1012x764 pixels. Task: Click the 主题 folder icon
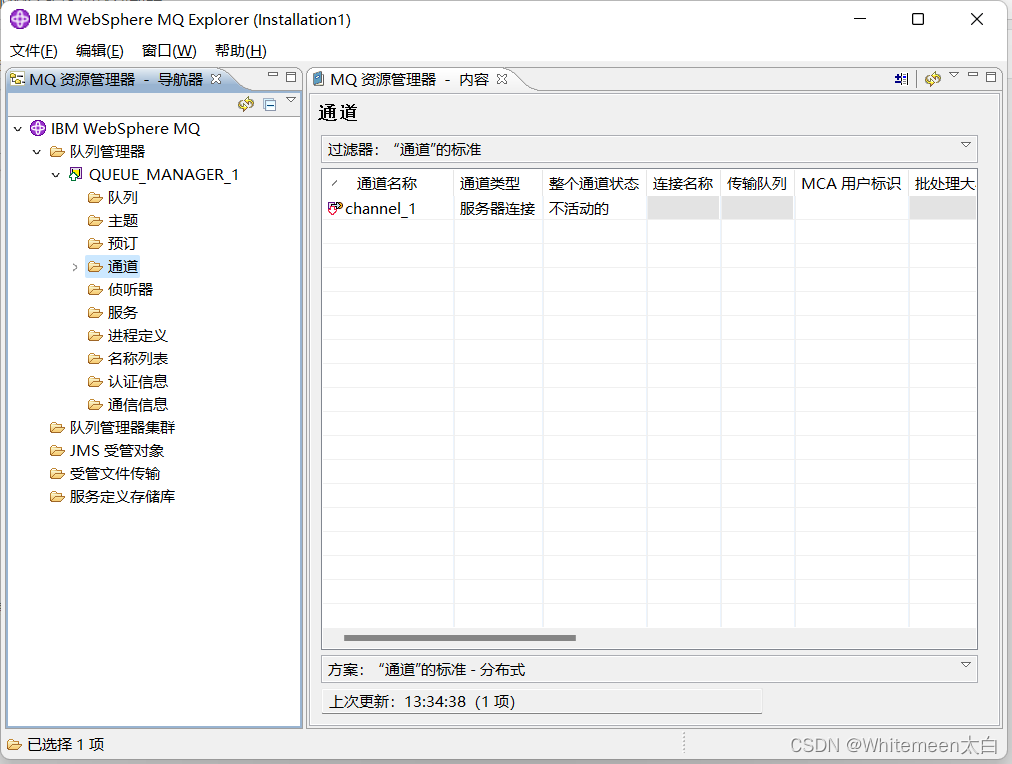pos(96,221)
